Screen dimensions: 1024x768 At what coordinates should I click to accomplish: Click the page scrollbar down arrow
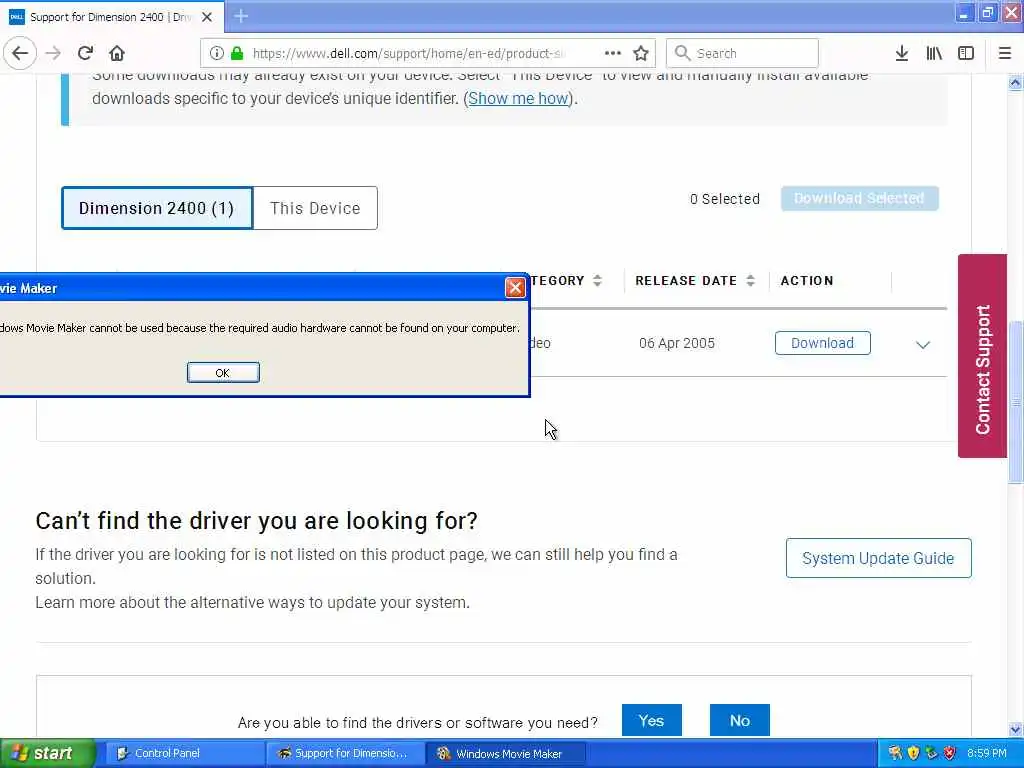pyautogui.click(x=1016, y=729)
